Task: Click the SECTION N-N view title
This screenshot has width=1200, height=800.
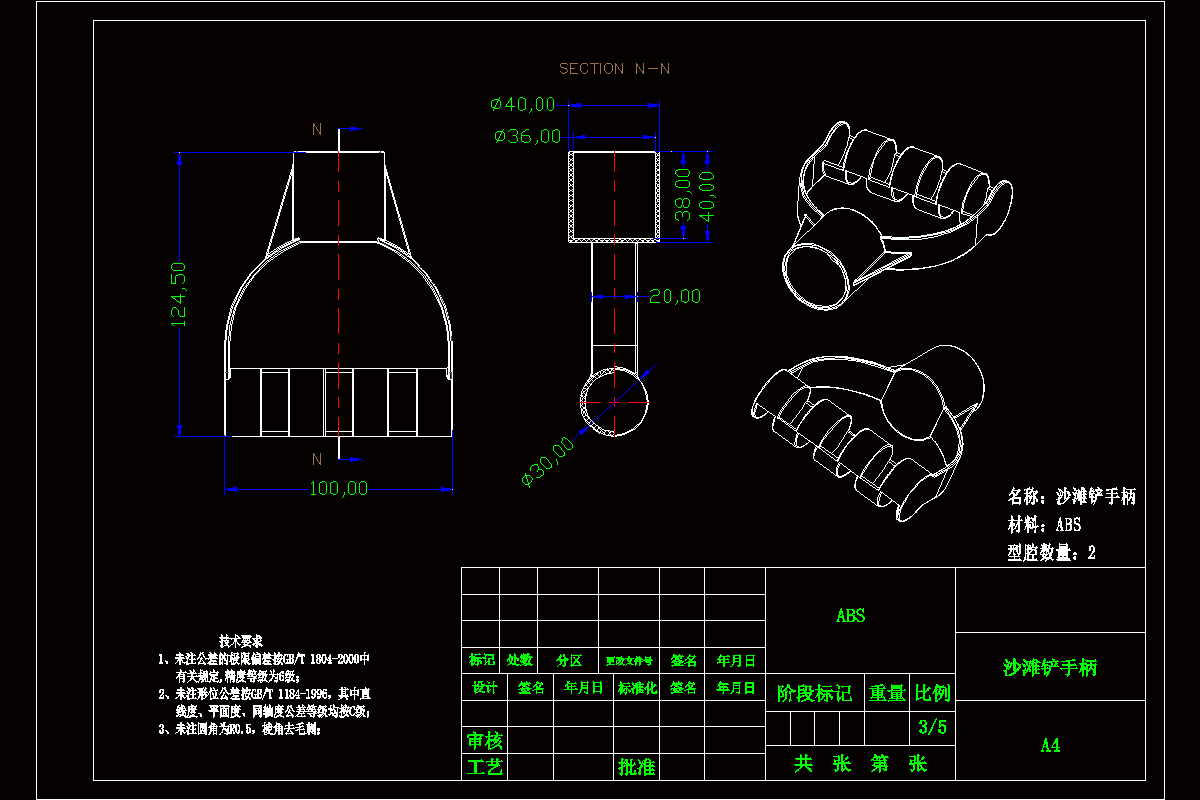Action: click(614, 69)
